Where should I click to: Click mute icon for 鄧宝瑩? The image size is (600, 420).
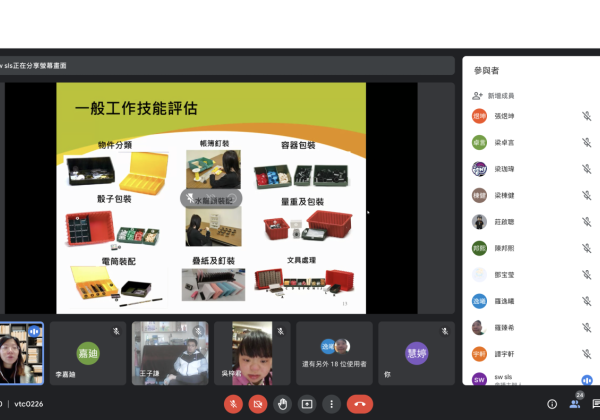[586, 275]
